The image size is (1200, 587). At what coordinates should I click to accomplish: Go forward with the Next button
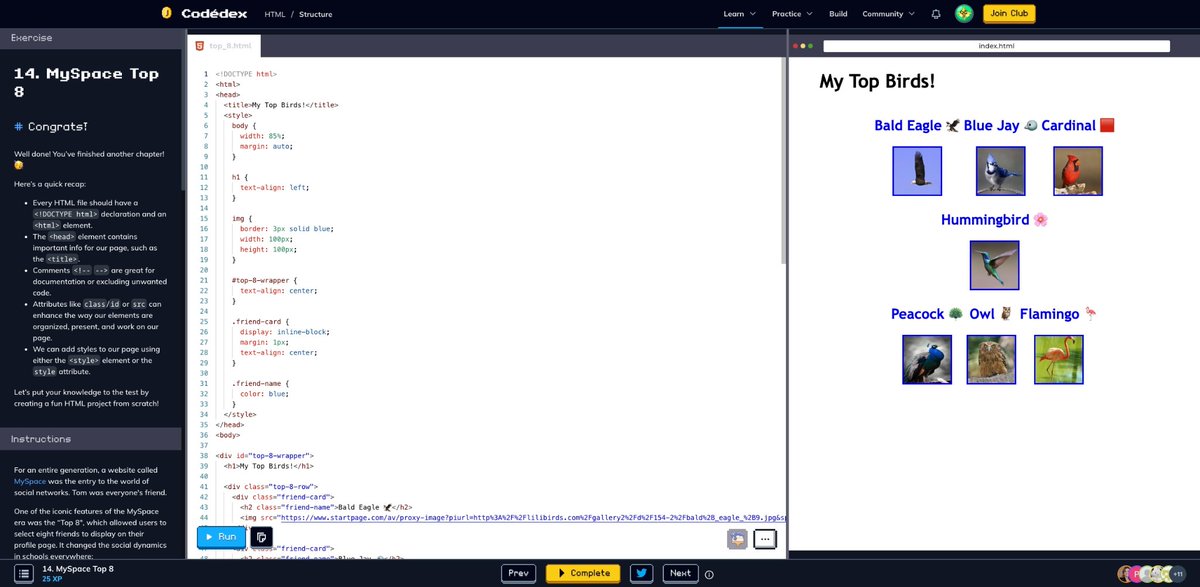(x=680, y=573)
